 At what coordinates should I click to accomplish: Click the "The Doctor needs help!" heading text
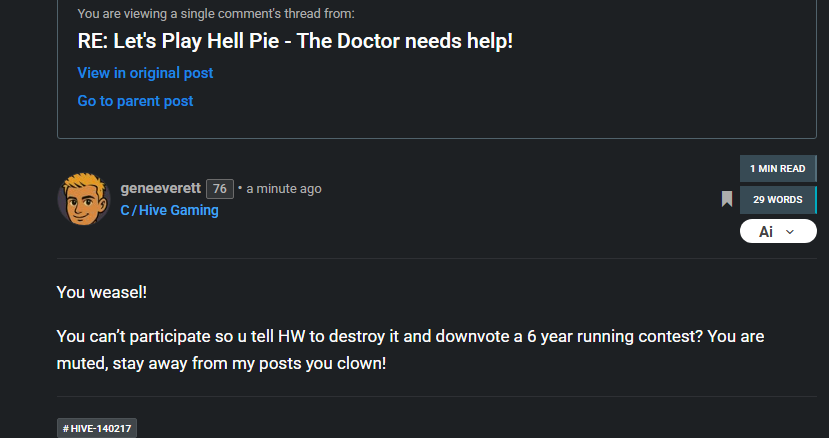[420, 42]
